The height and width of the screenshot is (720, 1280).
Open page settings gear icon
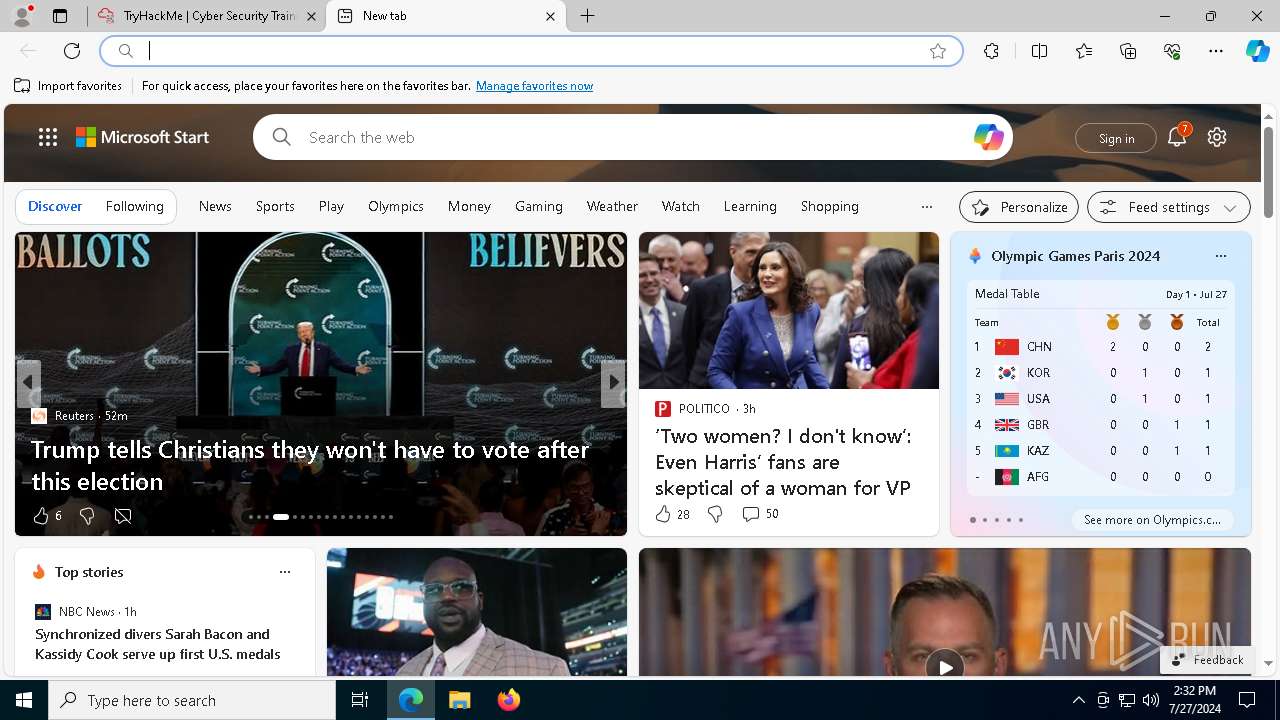(1217, 137)
